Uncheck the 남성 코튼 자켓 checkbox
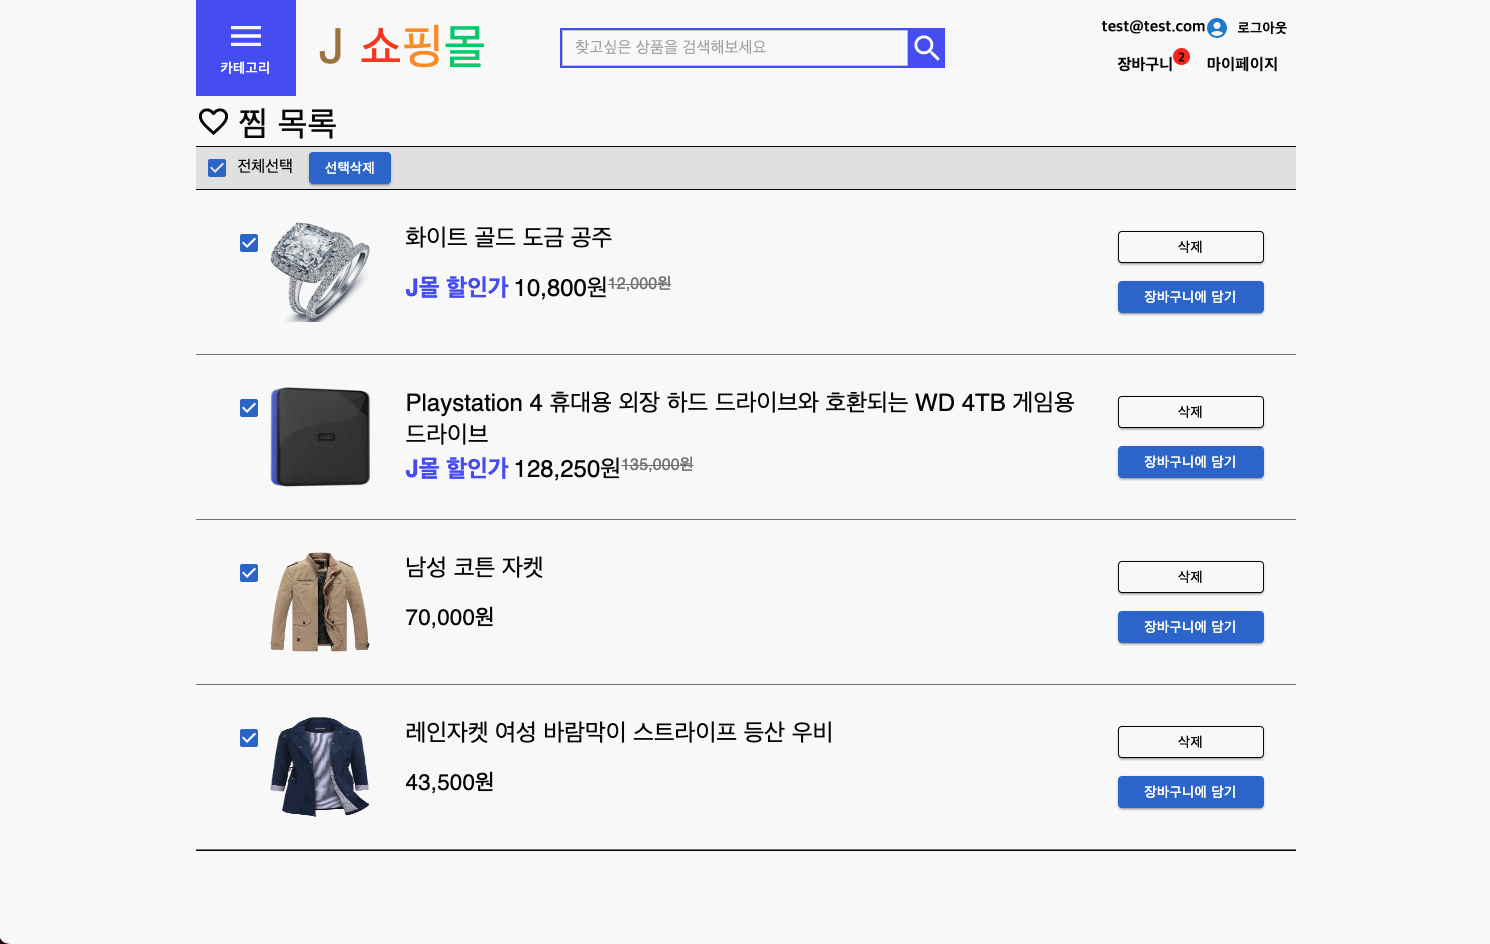The image size is (1490, 944). (249, 573)
